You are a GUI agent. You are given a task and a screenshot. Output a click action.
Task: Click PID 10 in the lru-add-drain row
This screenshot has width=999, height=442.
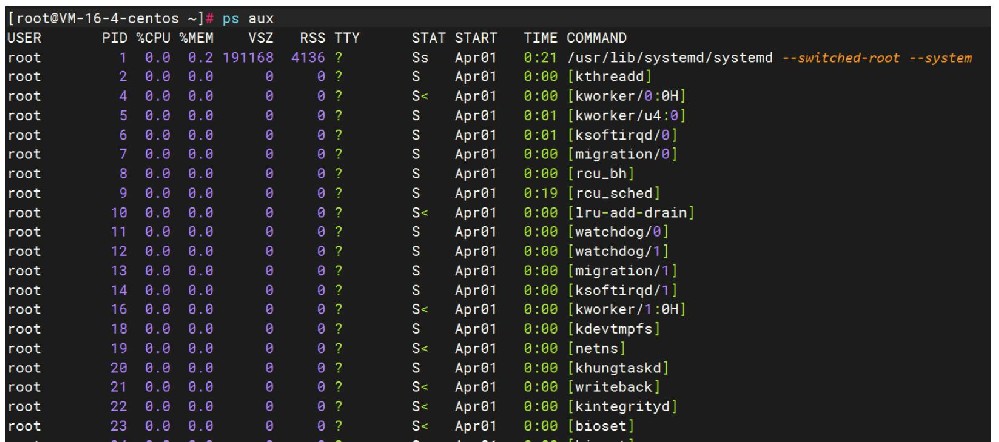pyautogui.click(x=119, y=213)
